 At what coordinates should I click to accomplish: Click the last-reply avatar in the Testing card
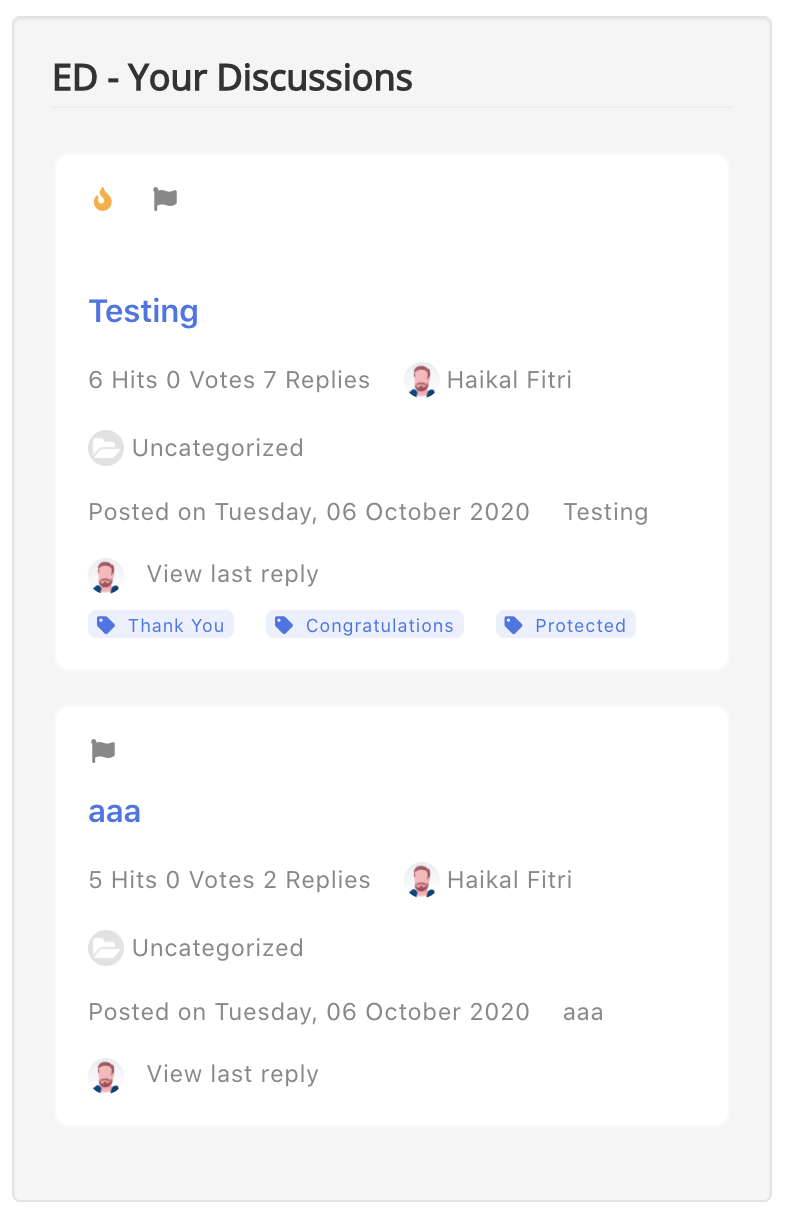pos(106,575)
